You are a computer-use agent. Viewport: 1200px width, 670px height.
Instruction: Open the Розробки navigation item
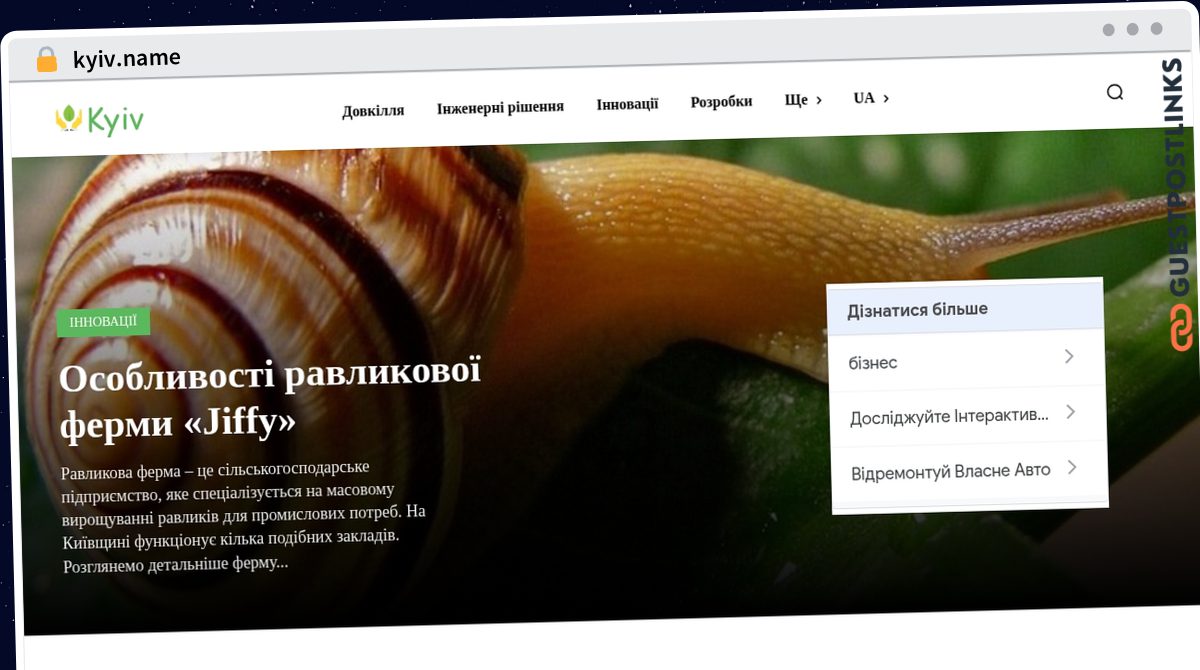tap(721, 101)
